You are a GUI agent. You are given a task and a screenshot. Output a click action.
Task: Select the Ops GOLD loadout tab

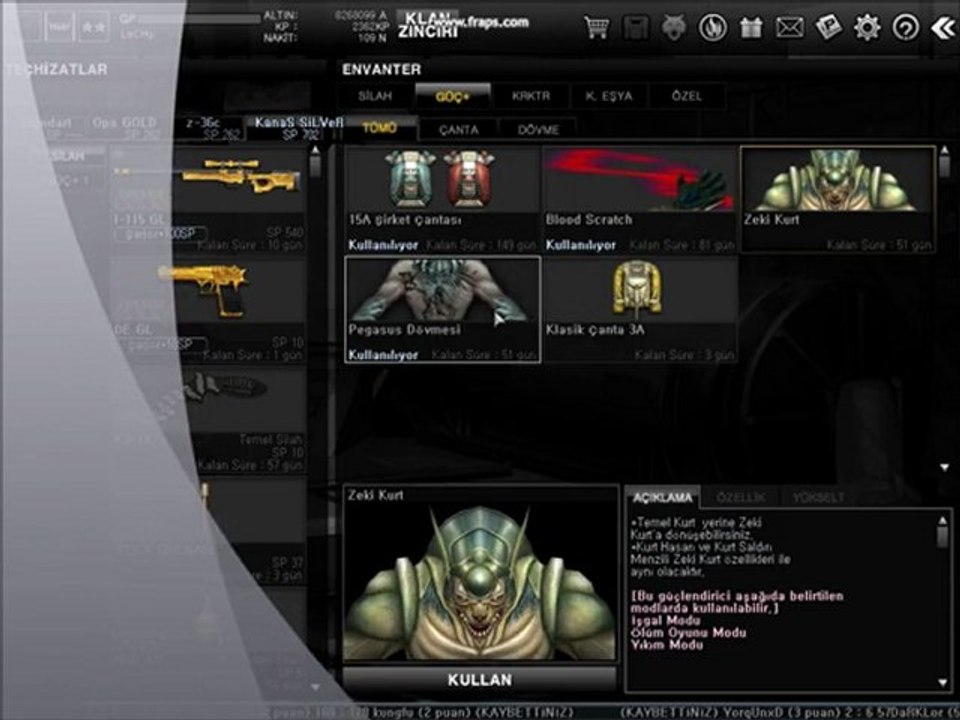click(124, 128)
